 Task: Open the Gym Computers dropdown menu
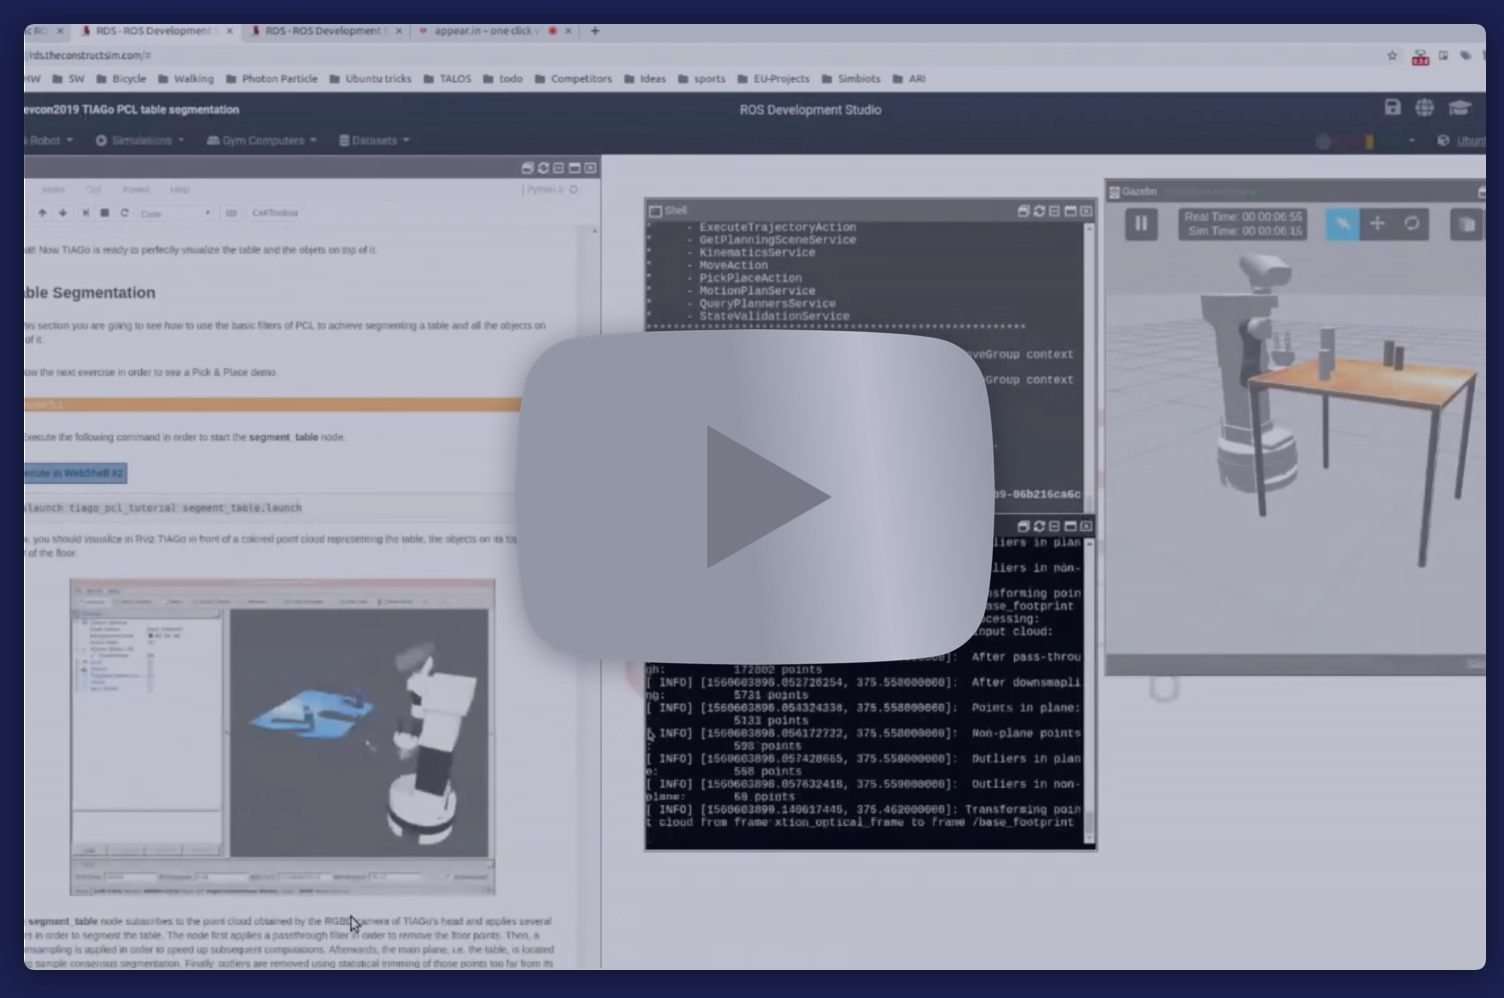(x=261, y=141)
